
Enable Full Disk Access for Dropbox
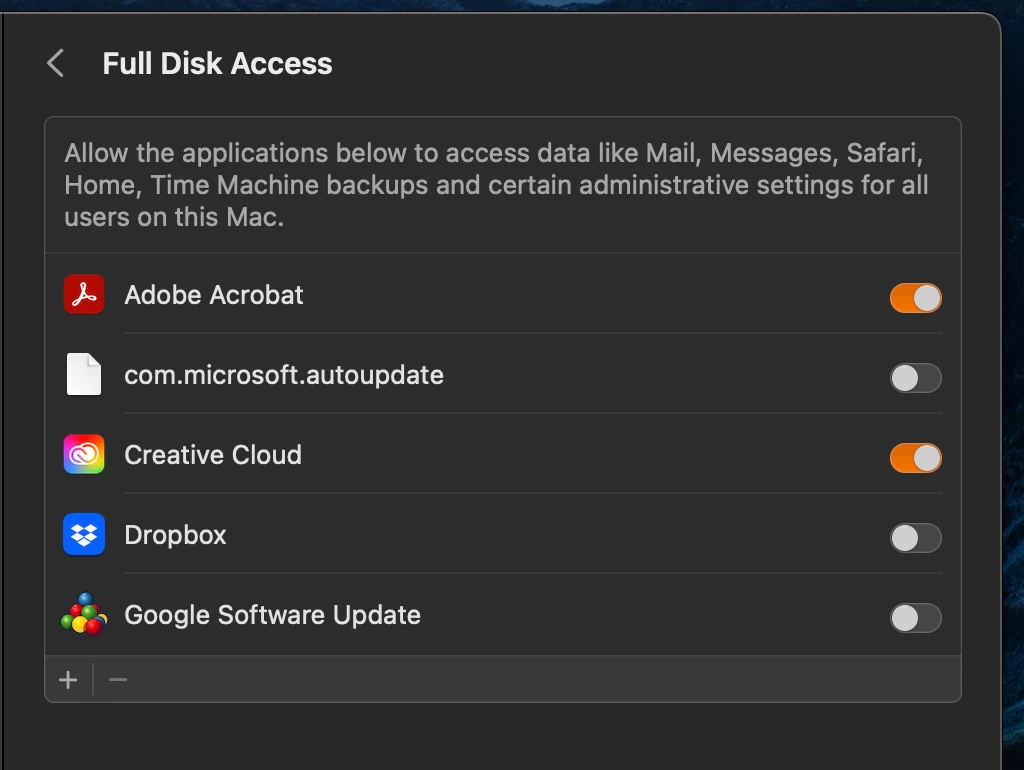[915, 538]
